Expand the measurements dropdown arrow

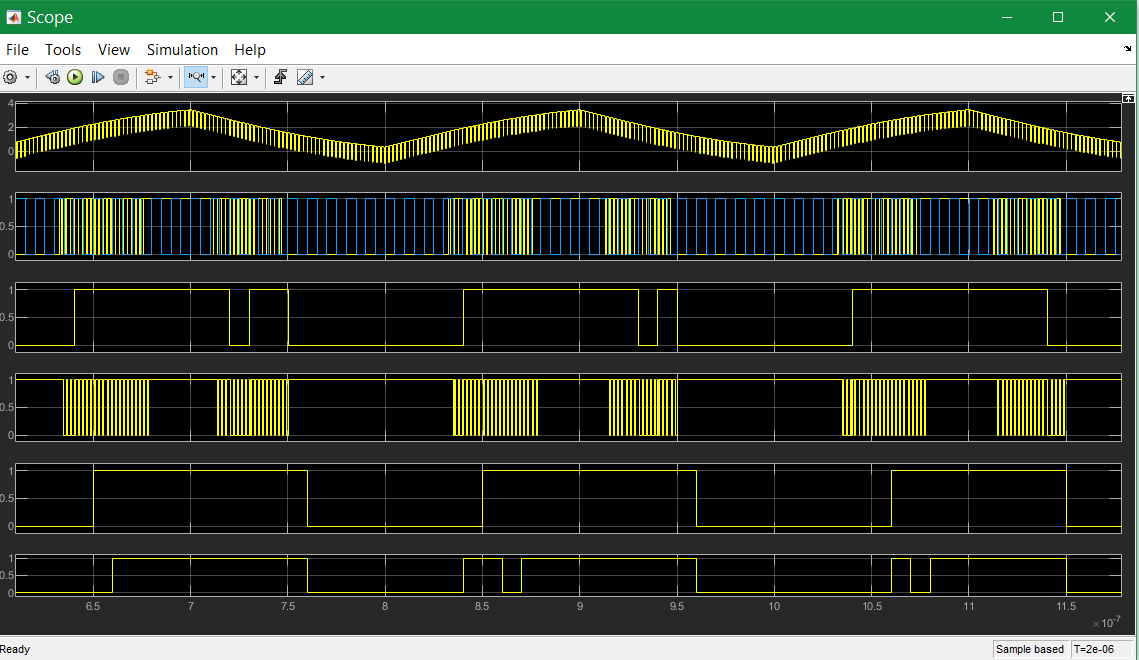tap(323, 78)
